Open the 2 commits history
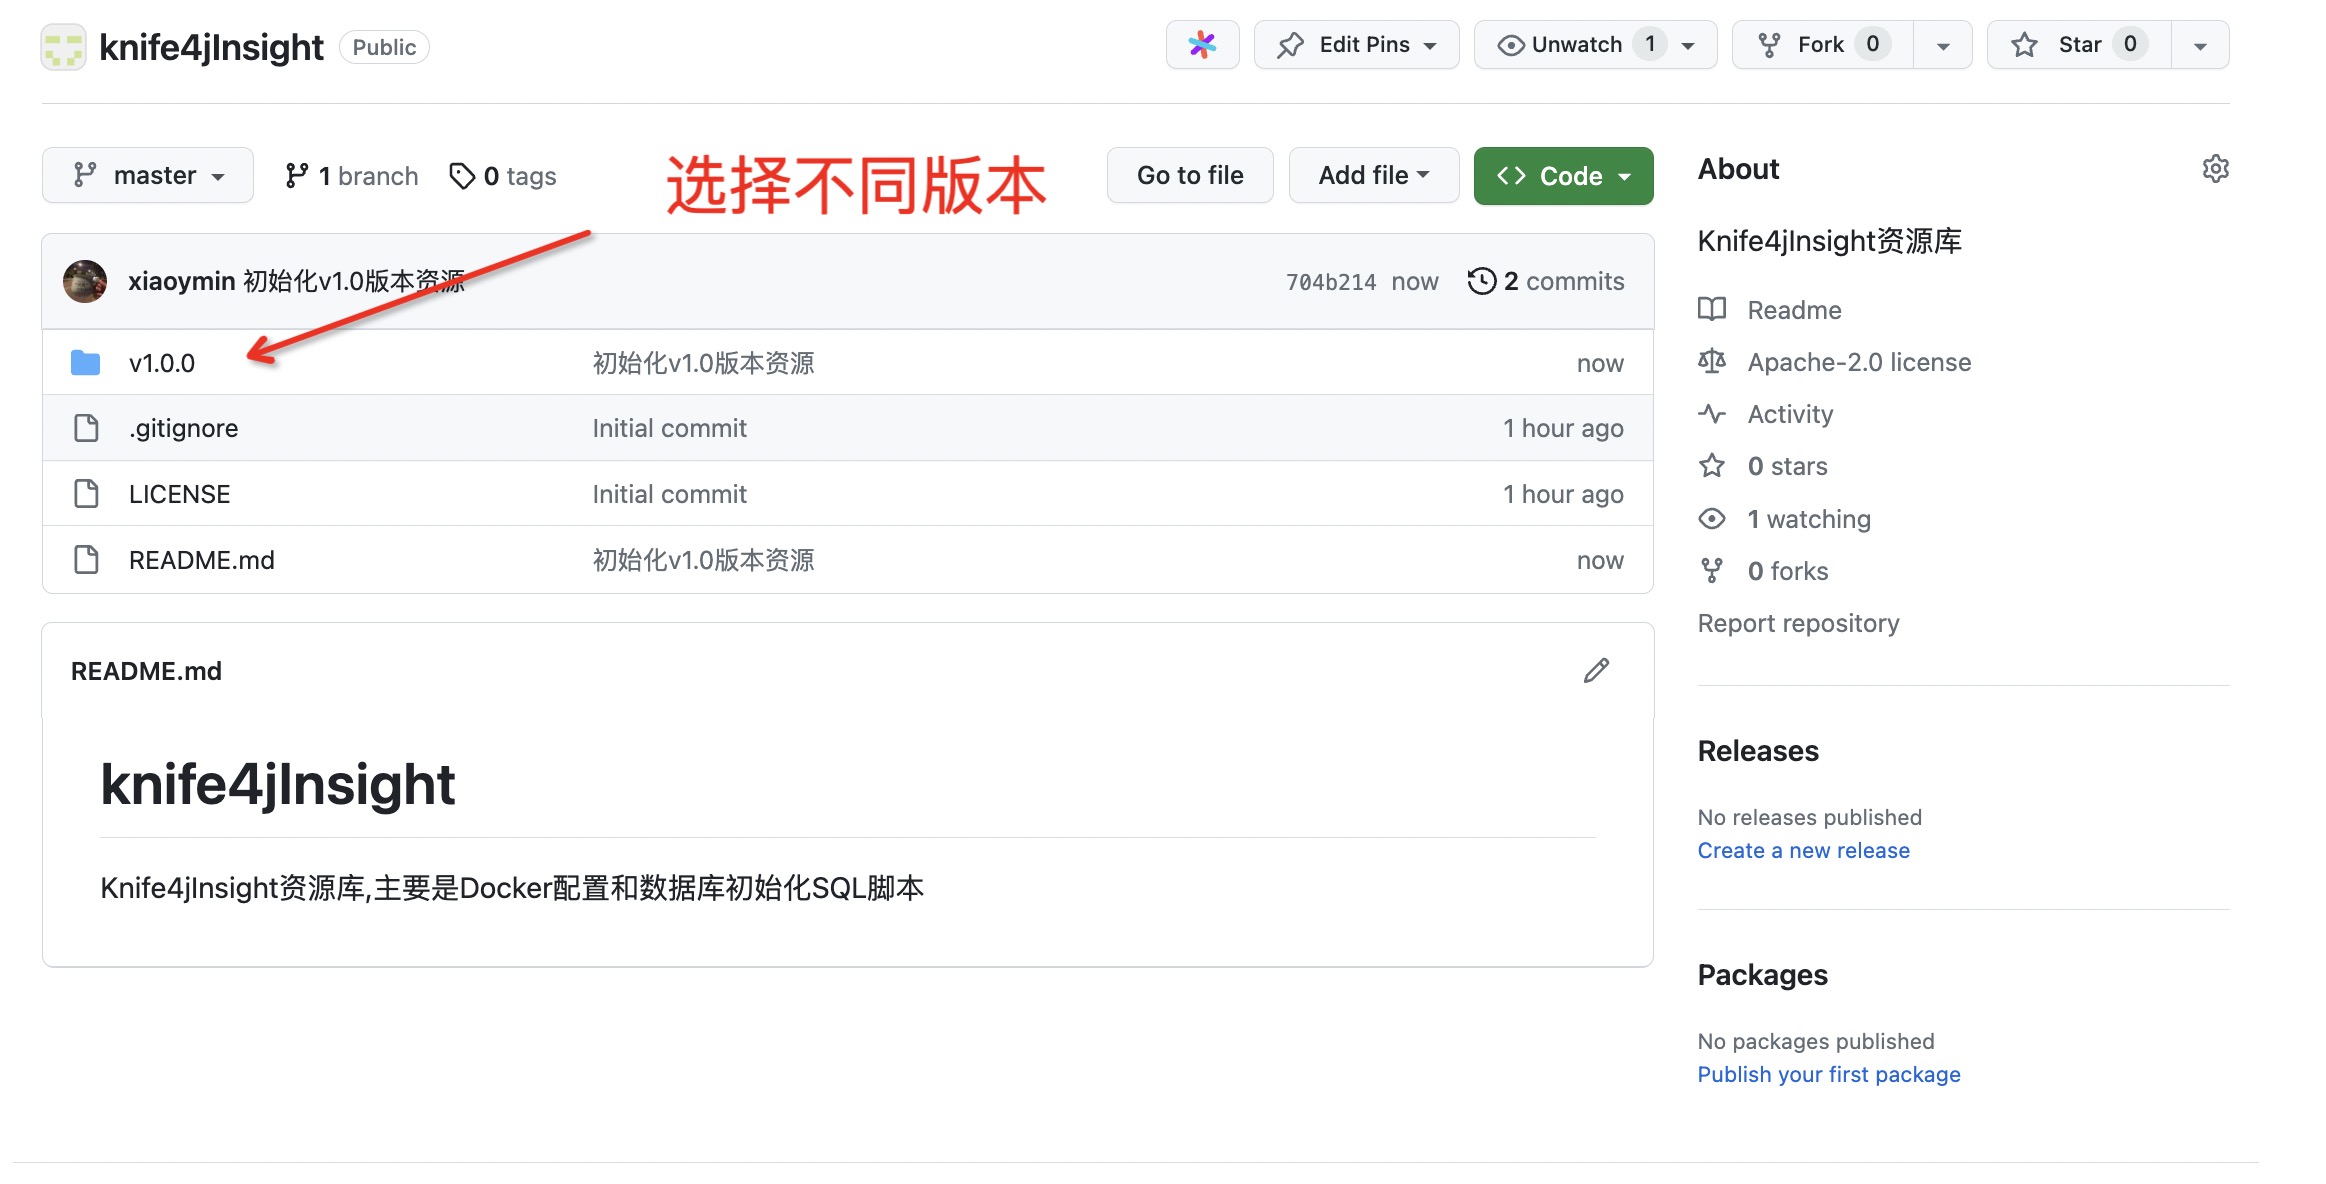 (1546, 281)
